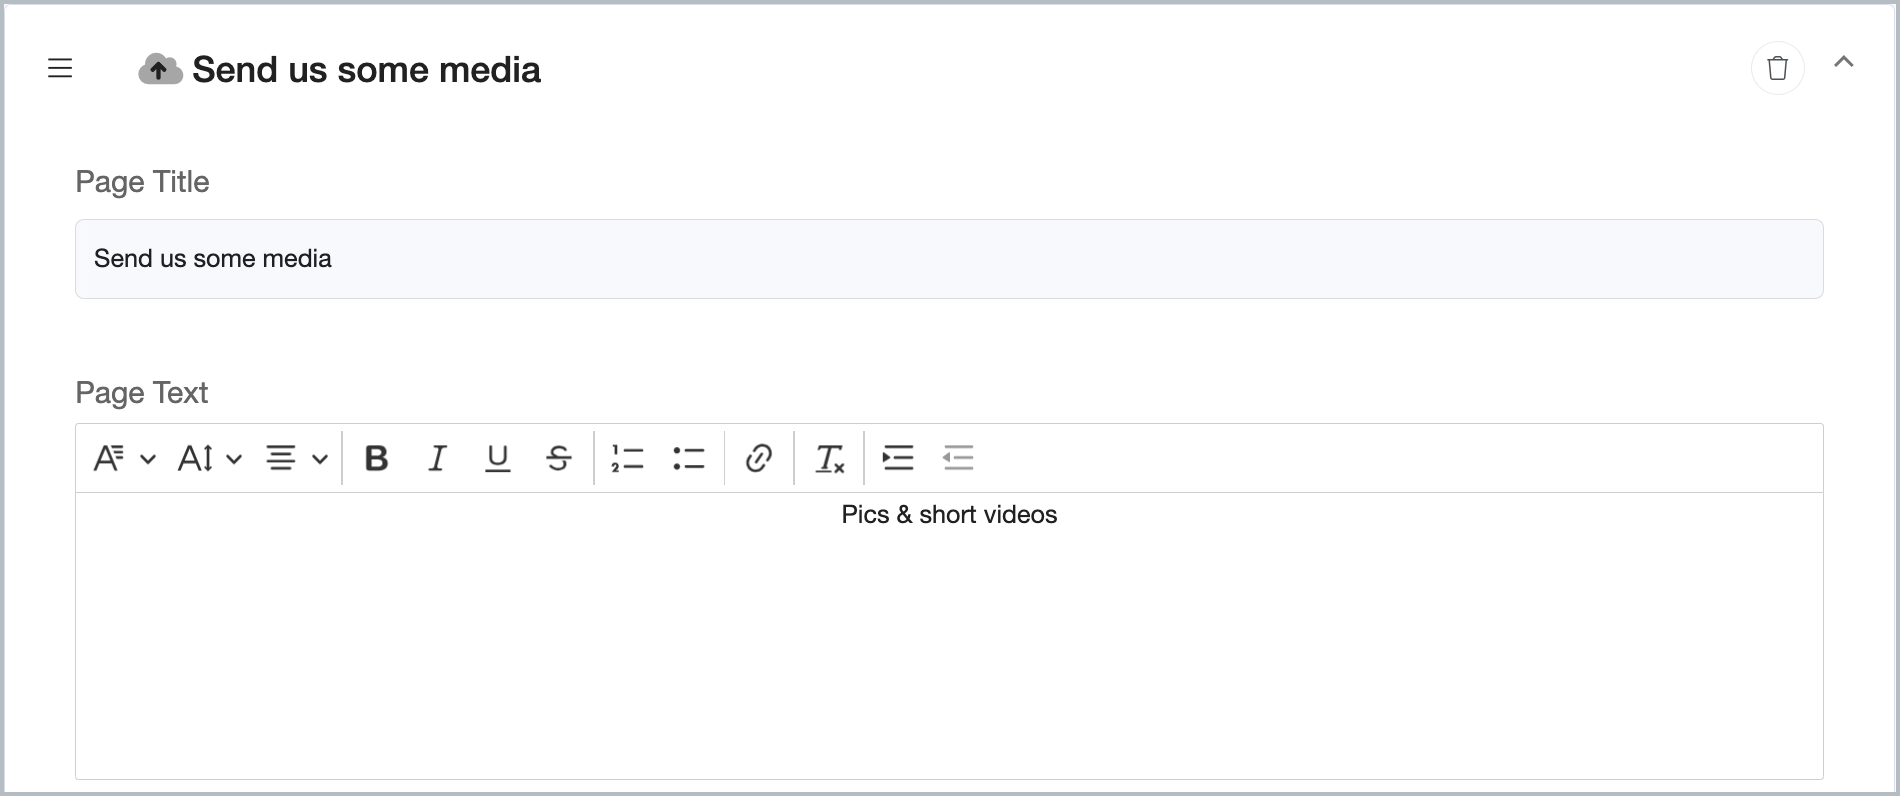This screenshot has width=1900, height=796.
Task: Increase the paragraph indent
Action: 897,459
